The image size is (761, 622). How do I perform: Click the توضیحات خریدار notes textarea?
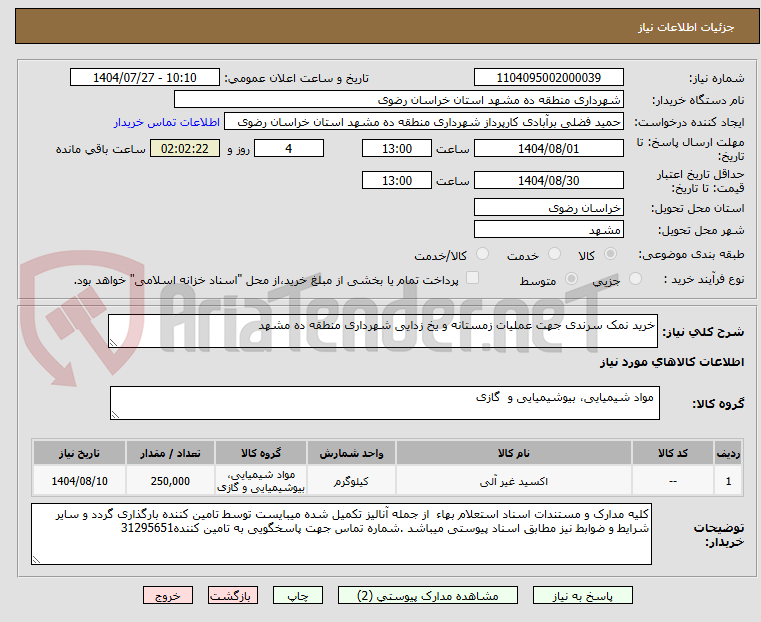342,534
